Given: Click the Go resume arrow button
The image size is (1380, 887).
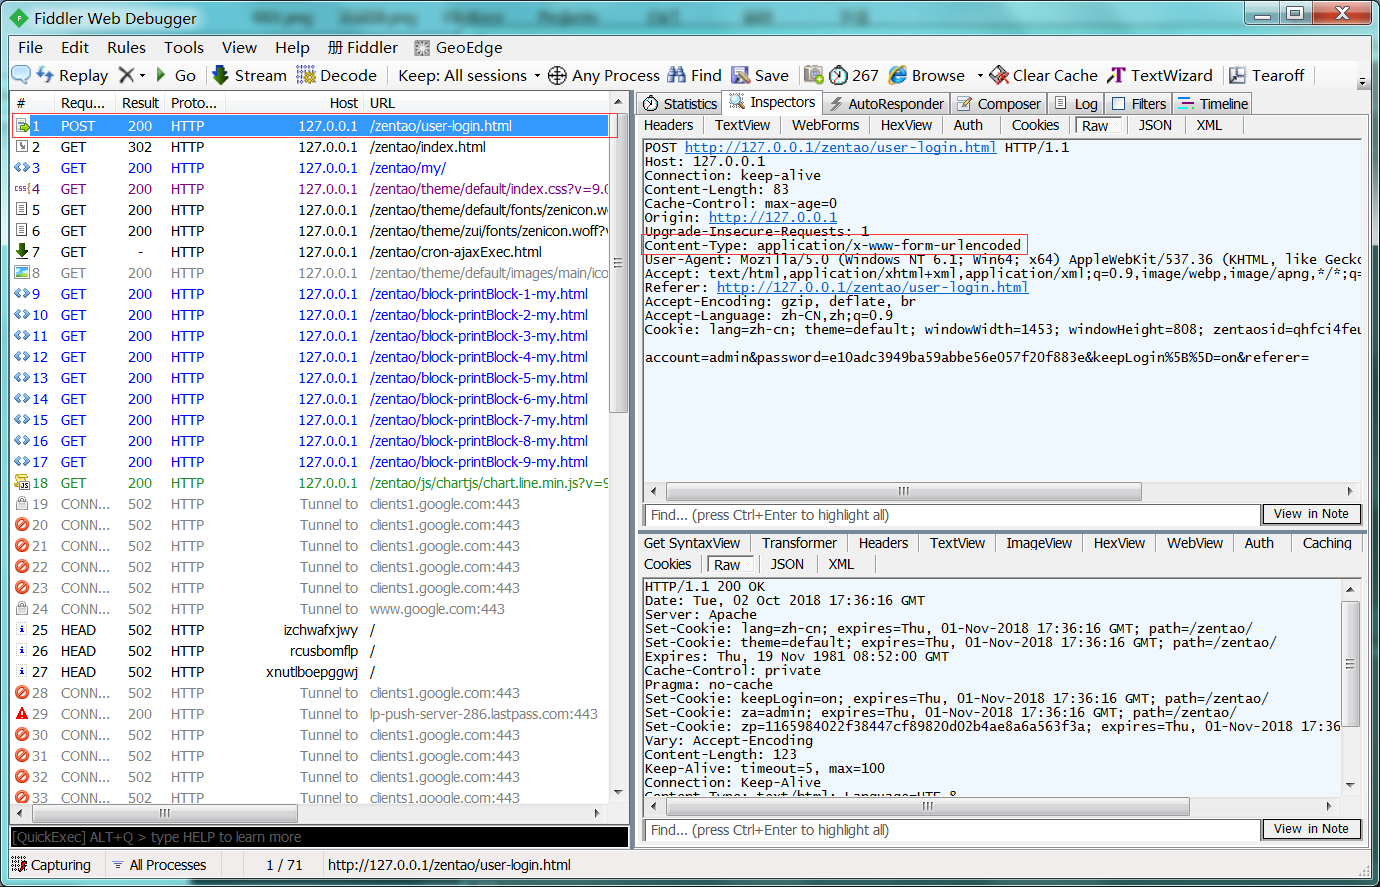Looking at the screenshot, I should pyautogui.click(x=175, y=75).
